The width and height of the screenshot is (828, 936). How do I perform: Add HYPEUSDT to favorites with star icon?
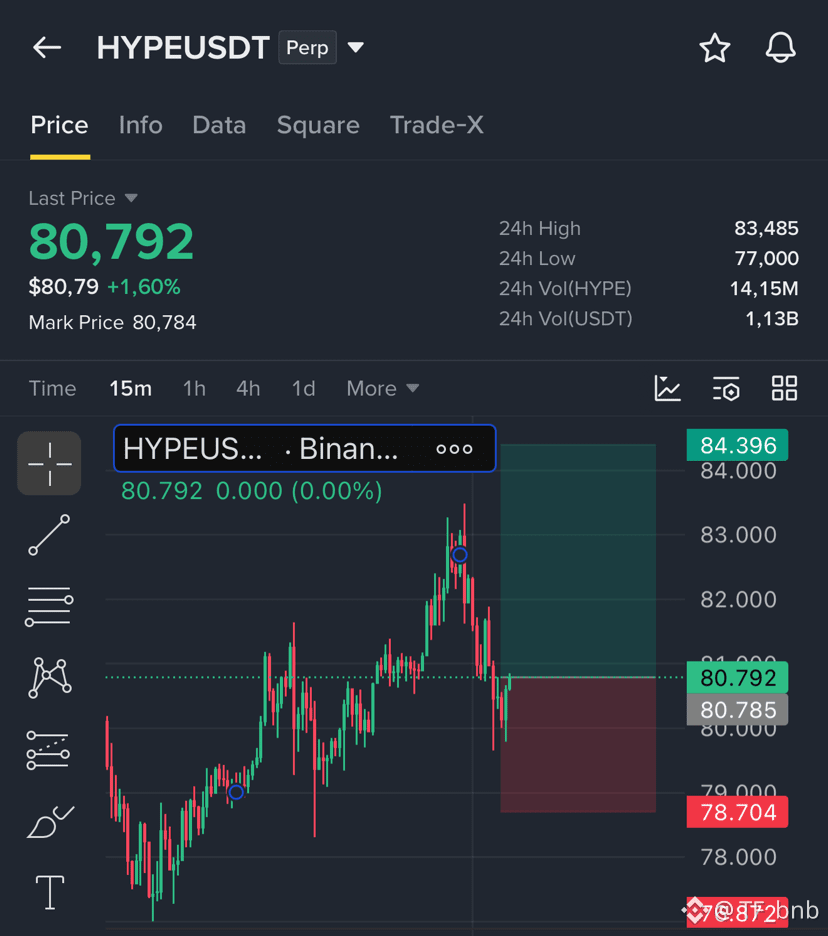click(715, 48)
